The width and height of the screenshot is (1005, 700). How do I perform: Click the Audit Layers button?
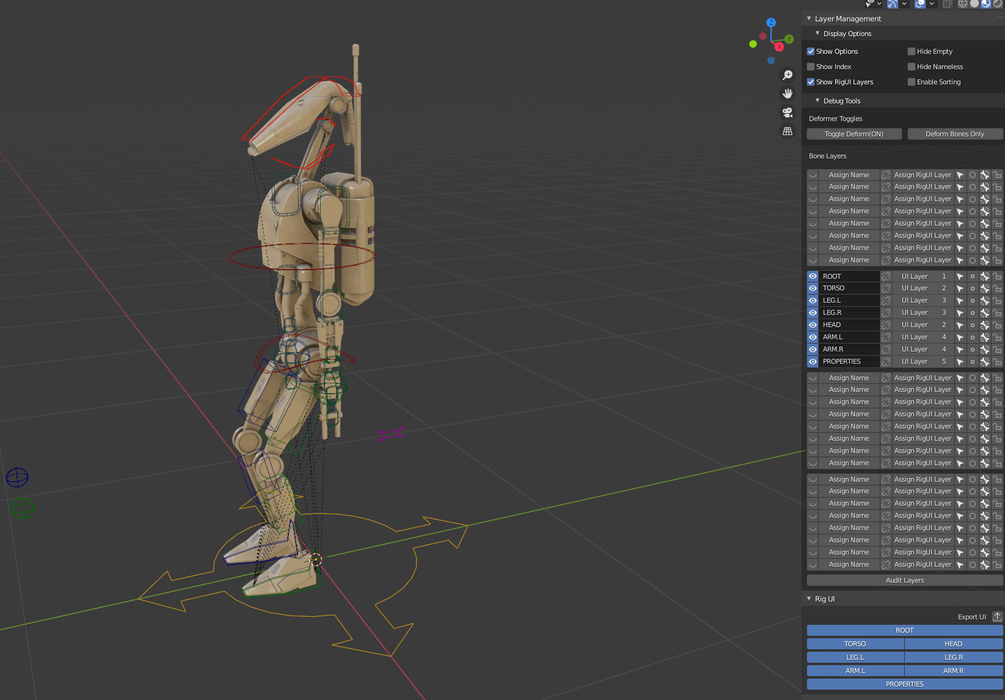coord(904,580)
